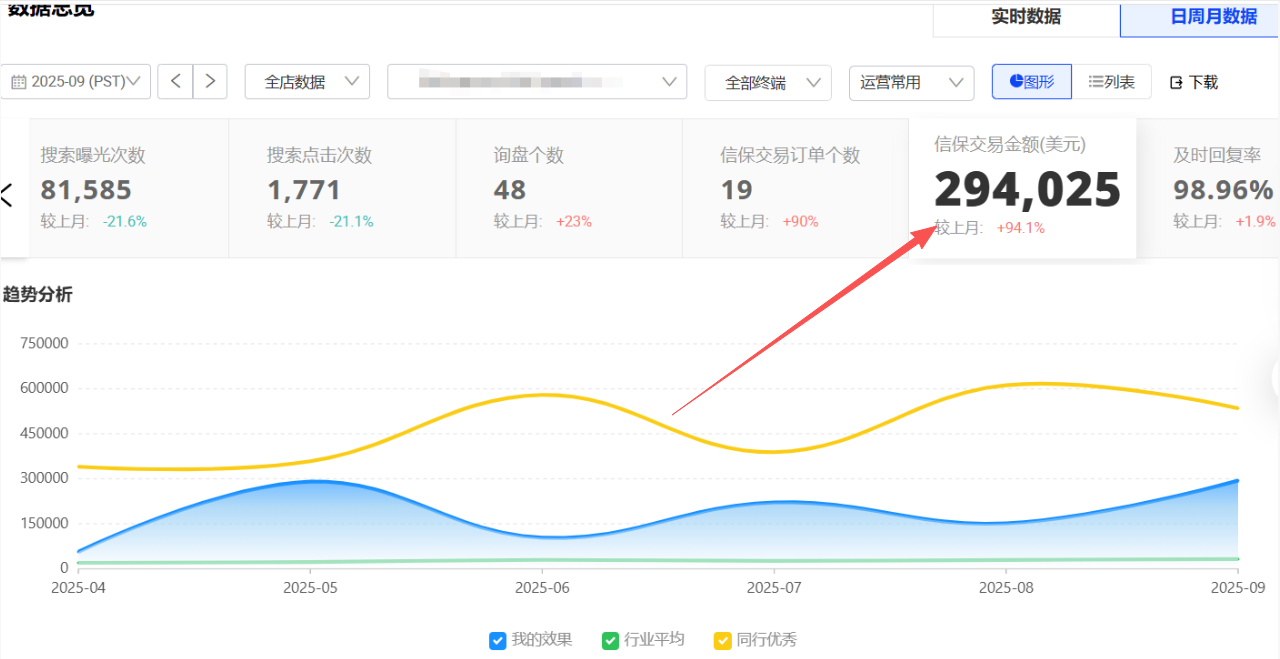Toggle the 我的效果 legend checkbox
This screenshot has width=1280, height=659.
point(497,640)
